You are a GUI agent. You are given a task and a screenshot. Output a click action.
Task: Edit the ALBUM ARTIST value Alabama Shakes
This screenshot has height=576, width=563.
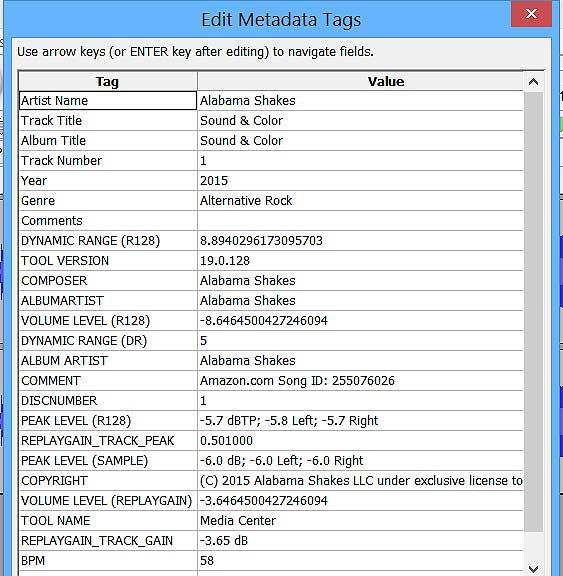361,361
